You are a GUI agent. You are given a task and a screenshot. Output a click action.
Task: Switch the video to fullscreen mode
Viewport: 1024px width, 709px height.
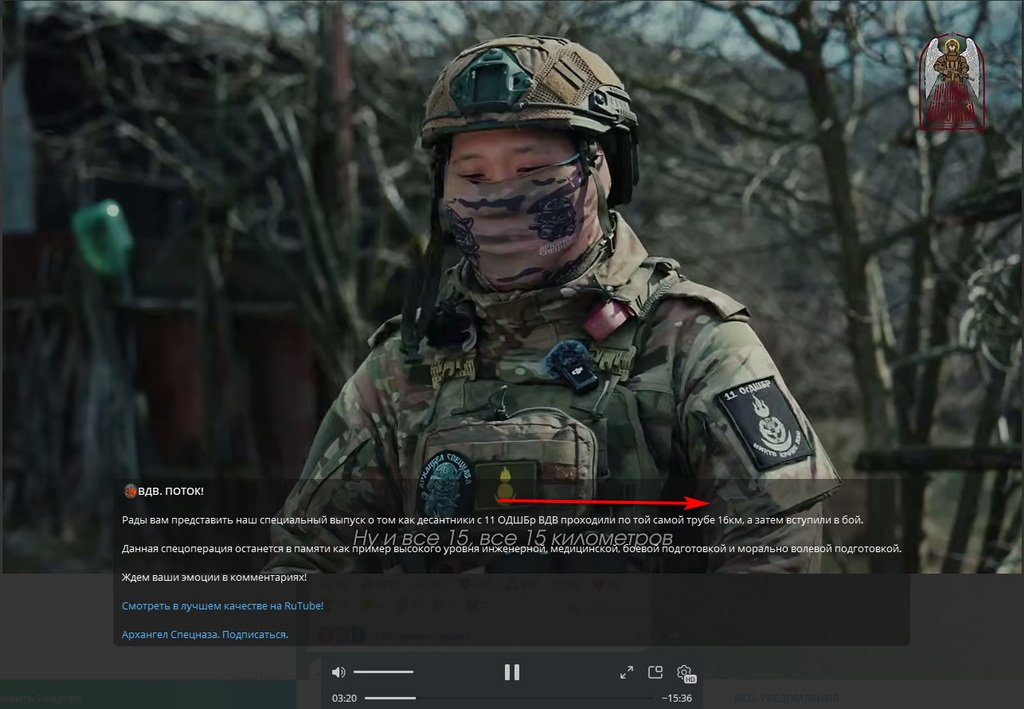click(x=626, y=672)
